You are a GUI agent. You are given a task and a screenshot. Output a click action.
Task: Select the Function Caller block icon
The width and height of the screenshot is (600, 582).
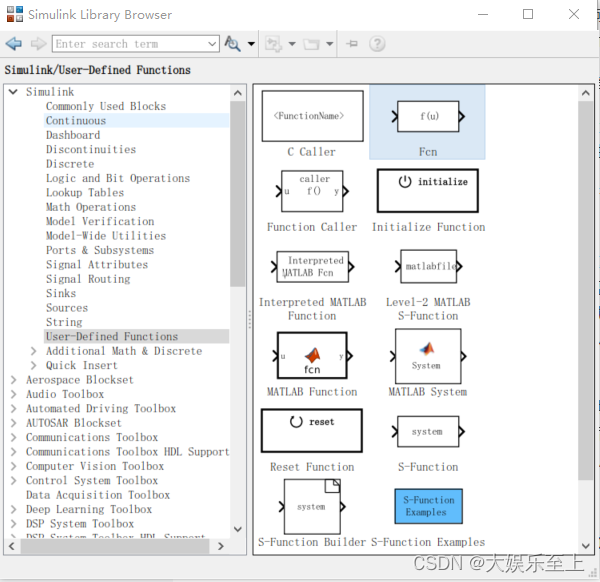(312, 191)
